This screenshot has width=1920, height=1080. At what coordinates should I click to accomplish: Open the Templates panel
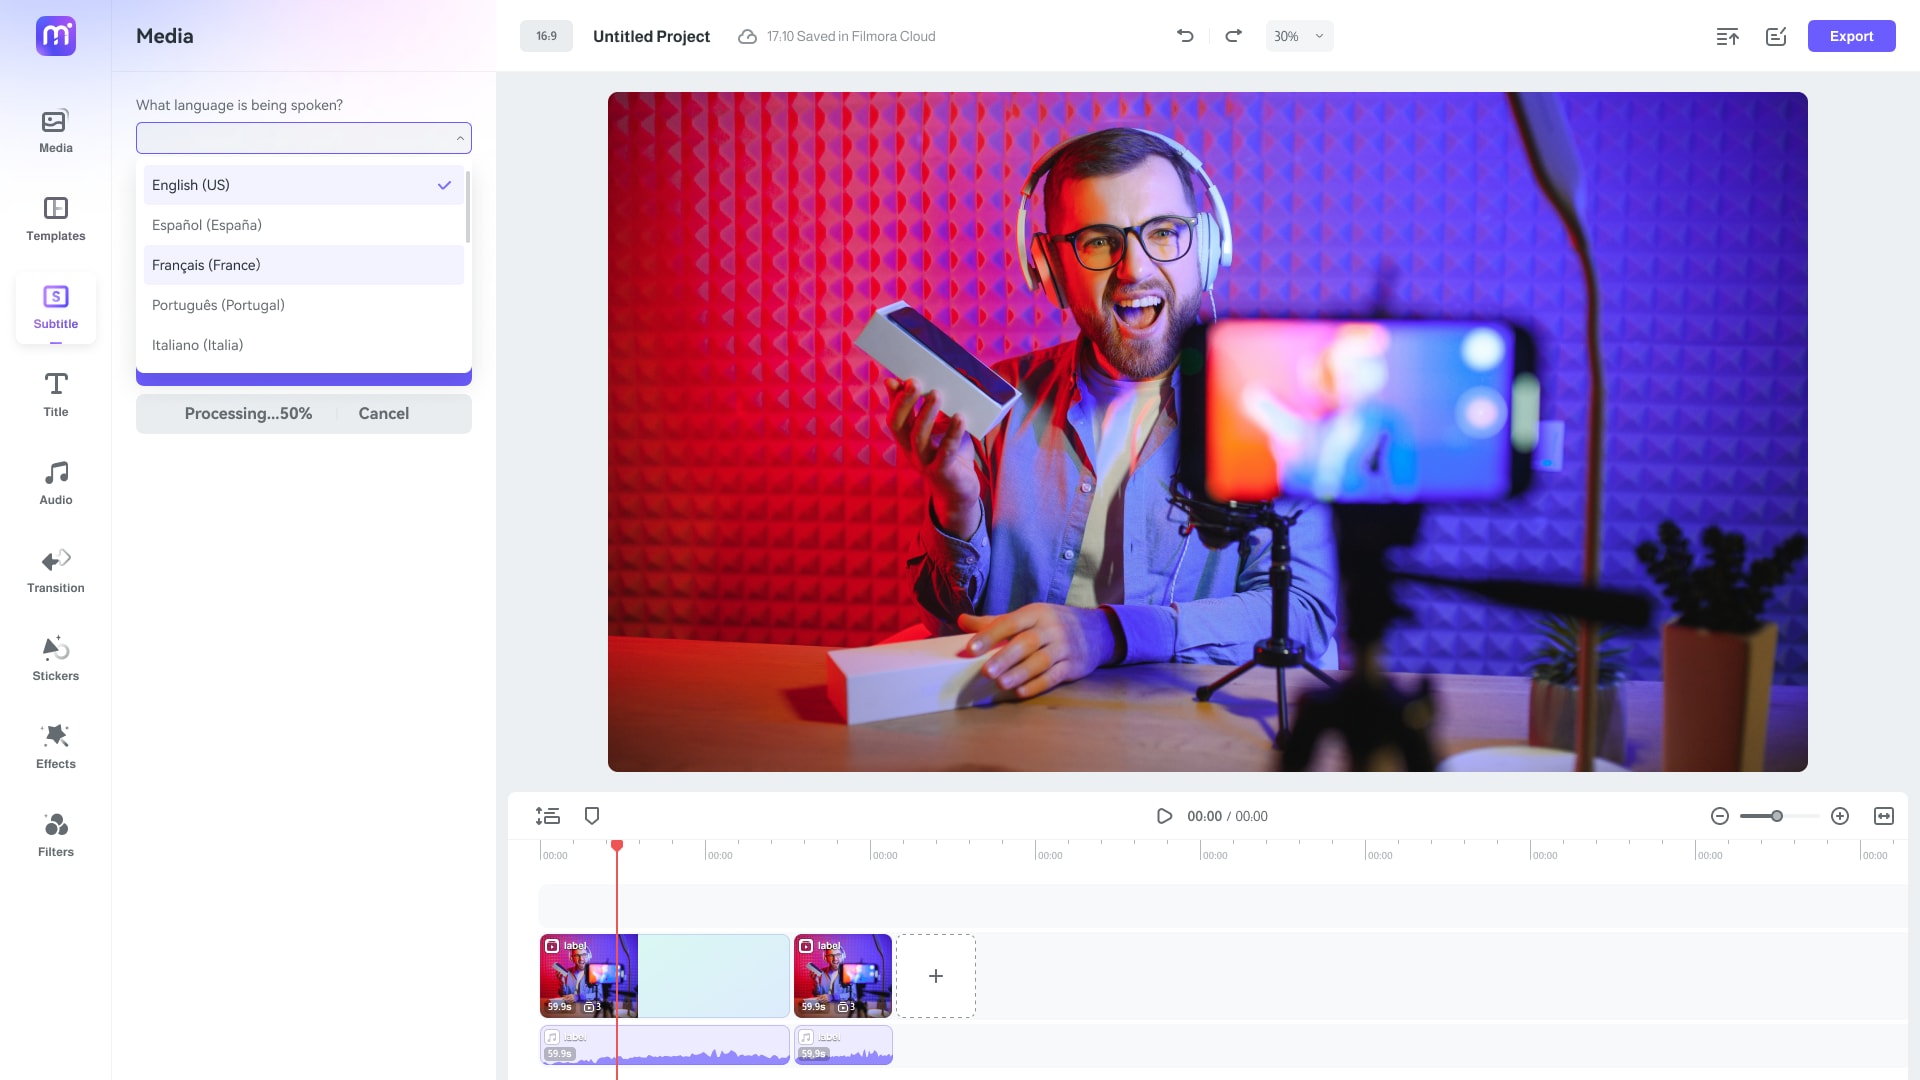(55, 218)
